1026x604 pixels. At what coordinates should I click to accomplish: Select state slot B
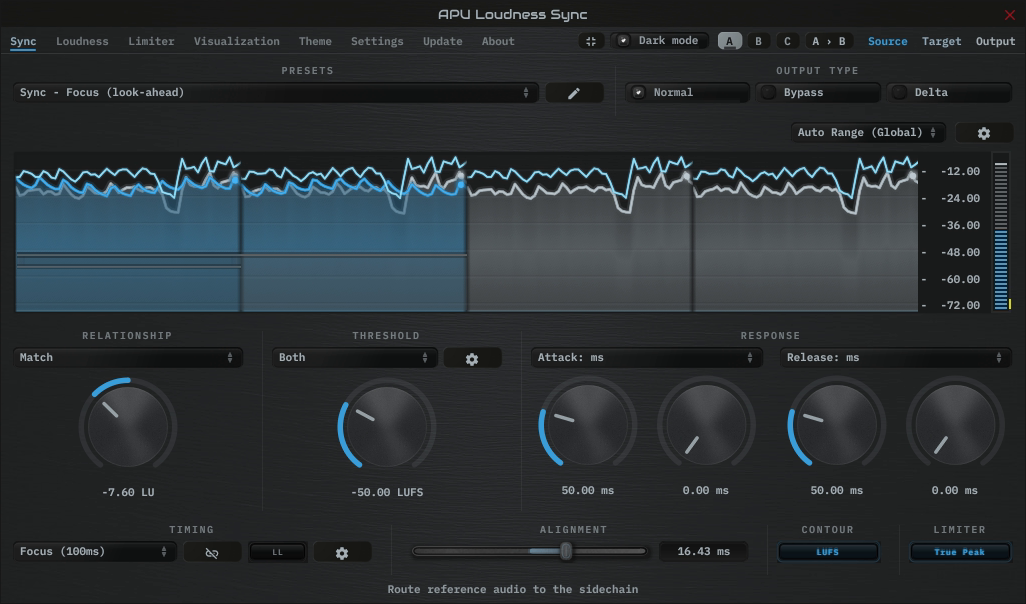[758, 41]
